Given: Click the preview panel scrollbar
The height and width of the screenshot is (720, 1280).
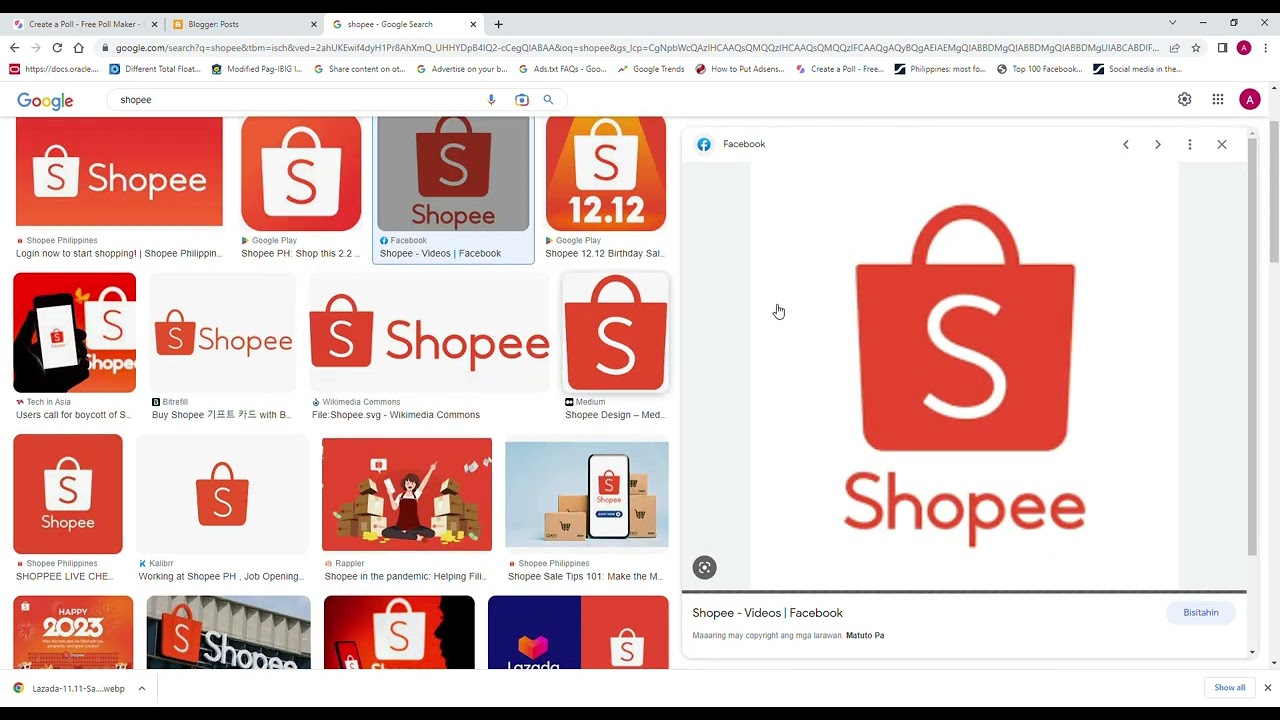Looking at the screenshot, I should click(x=1252, y=345).
